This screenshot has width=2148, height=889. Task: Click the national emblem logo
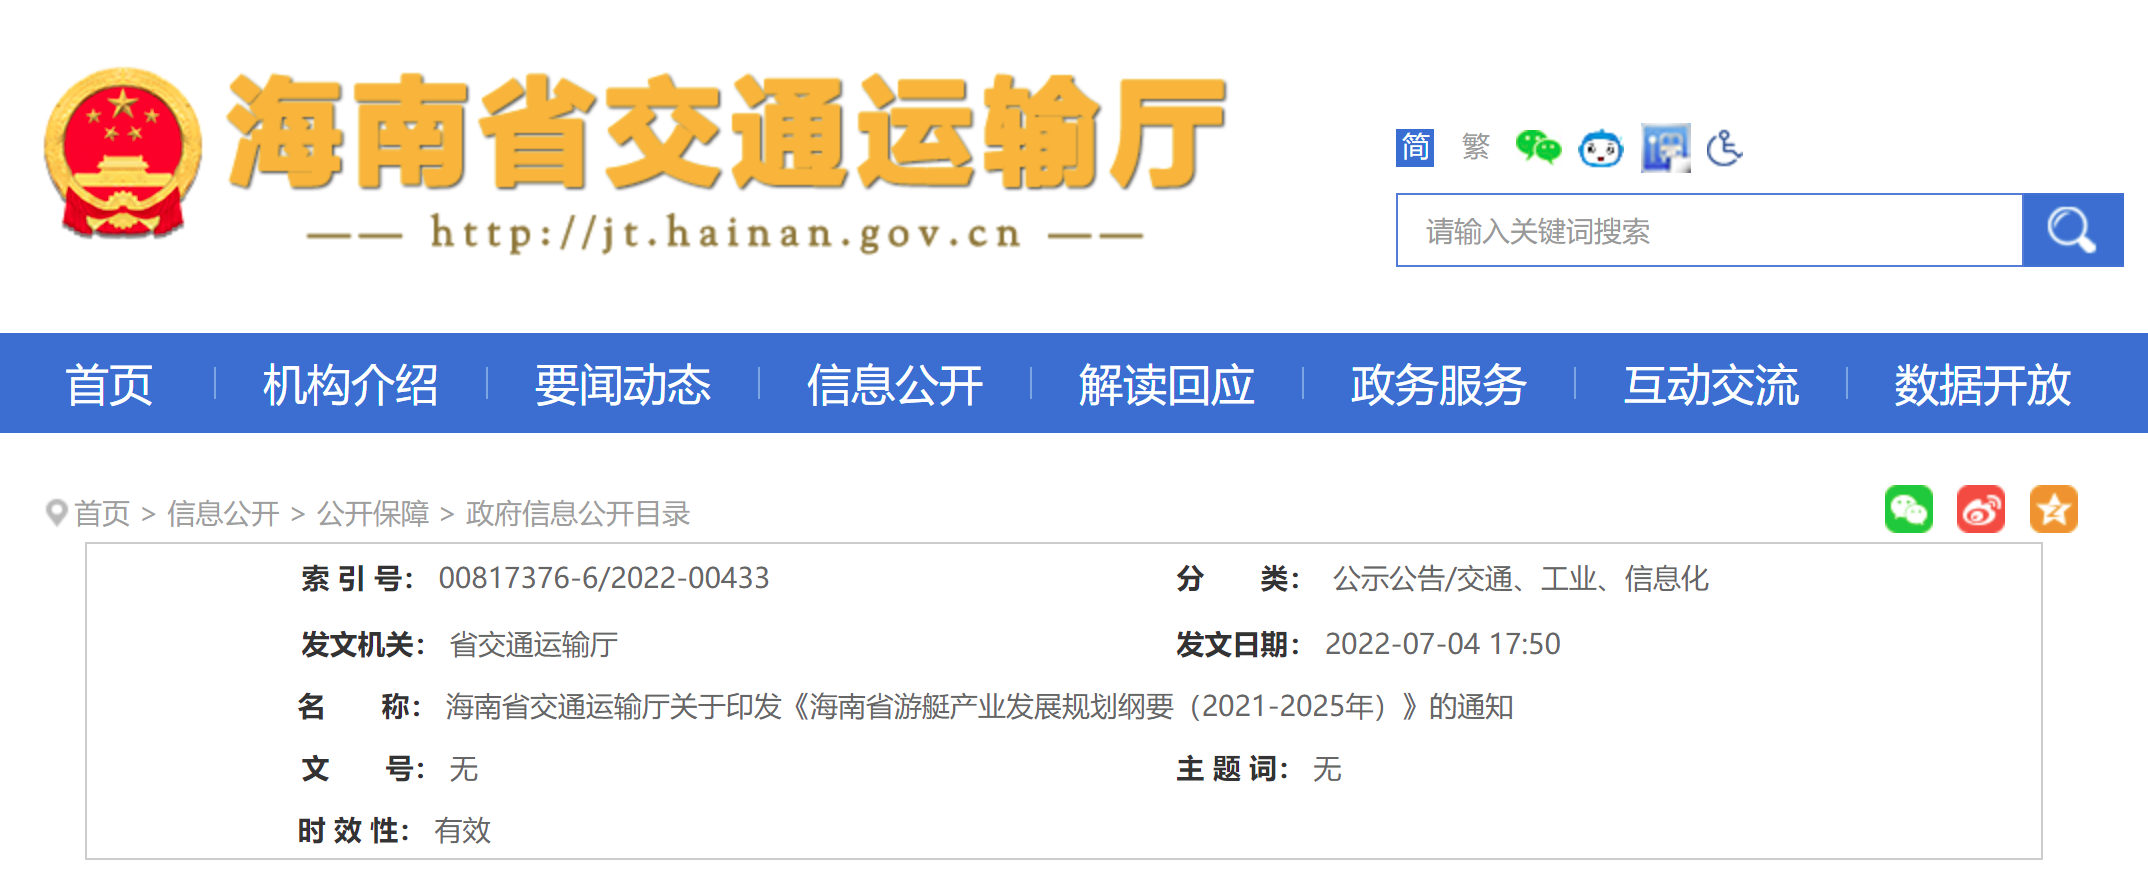tap(122, 152)
